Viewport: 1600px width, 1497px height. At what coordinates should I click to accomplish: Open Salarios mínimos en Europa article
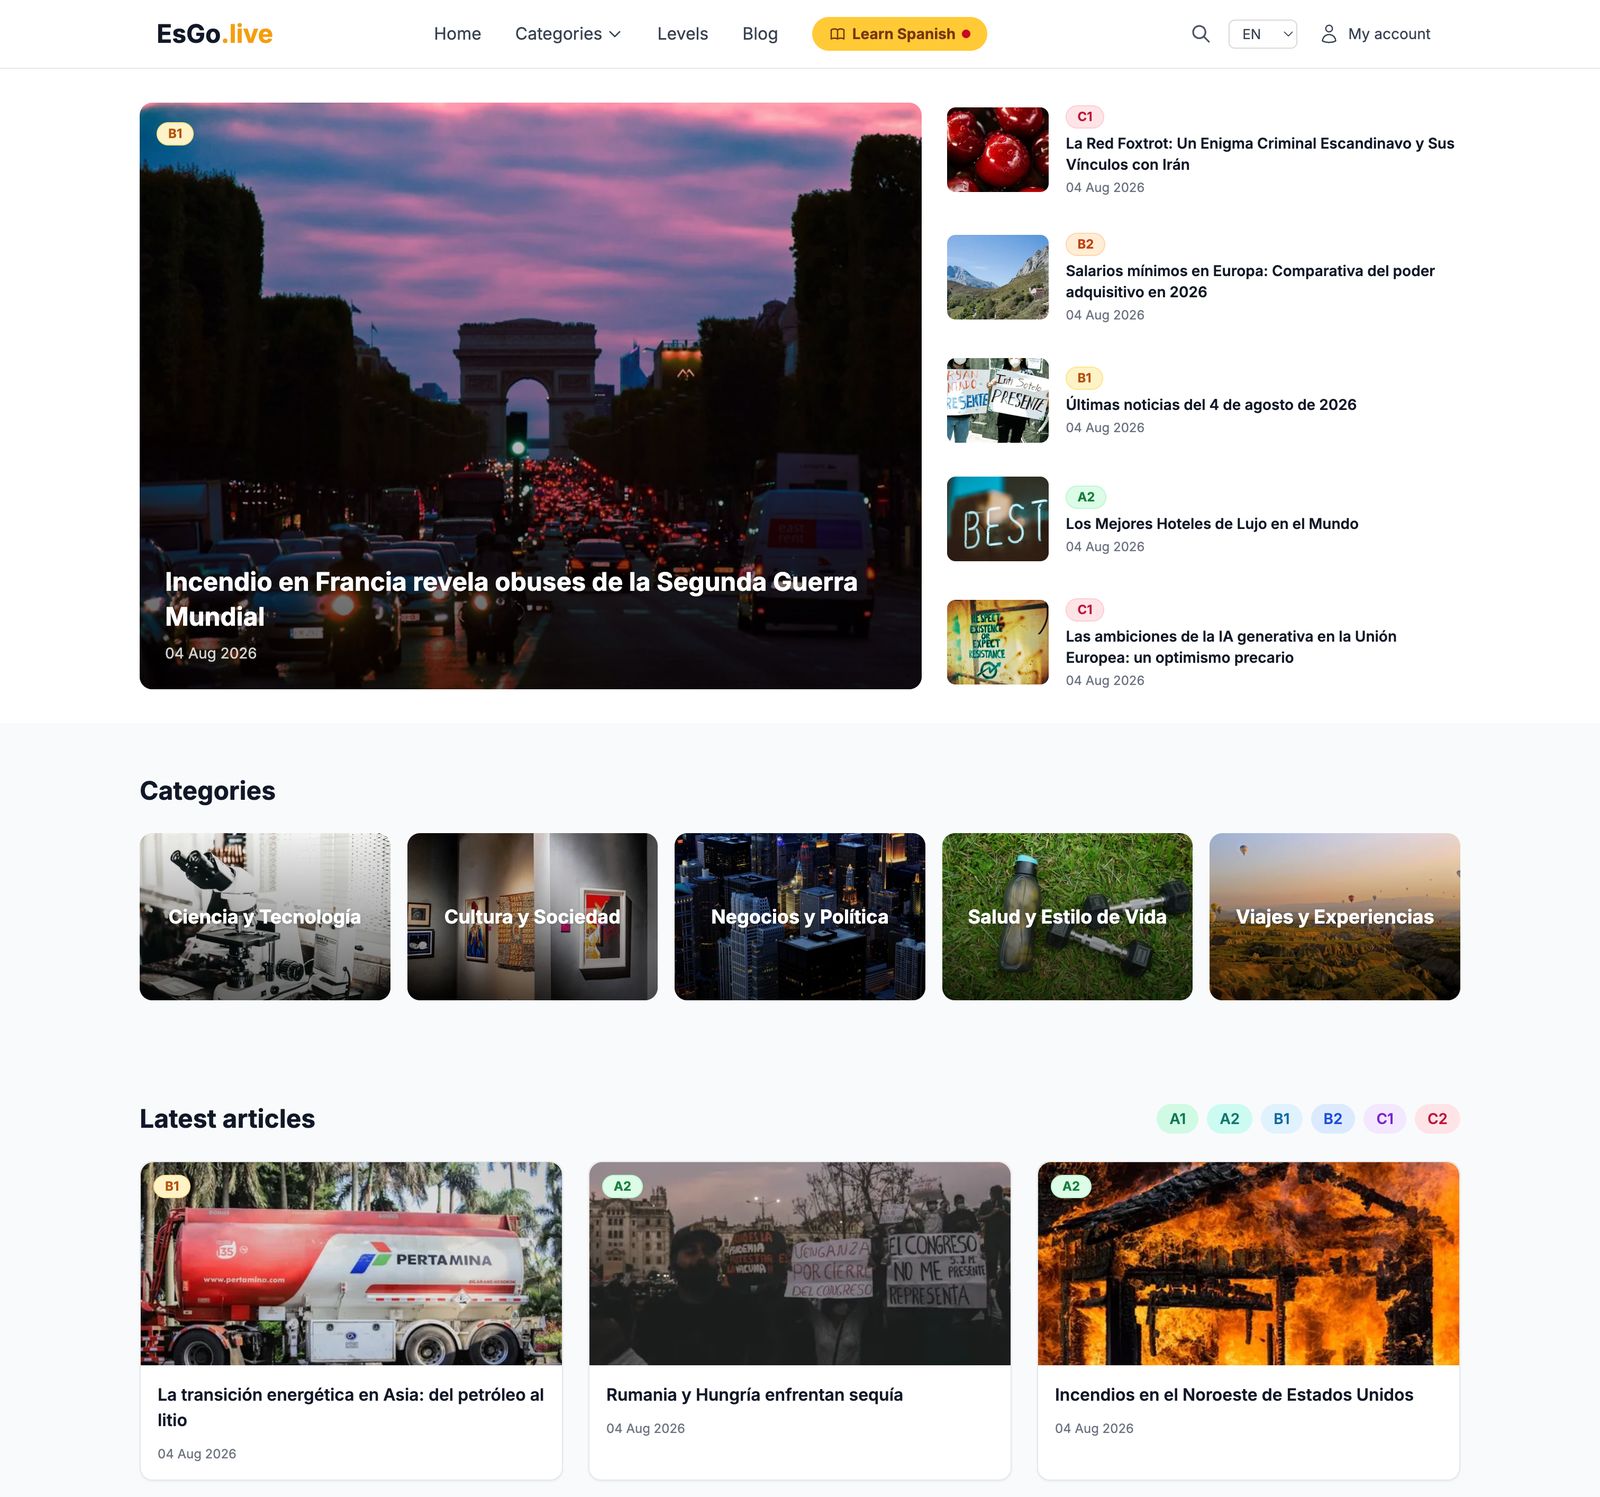coord(1249,281)
